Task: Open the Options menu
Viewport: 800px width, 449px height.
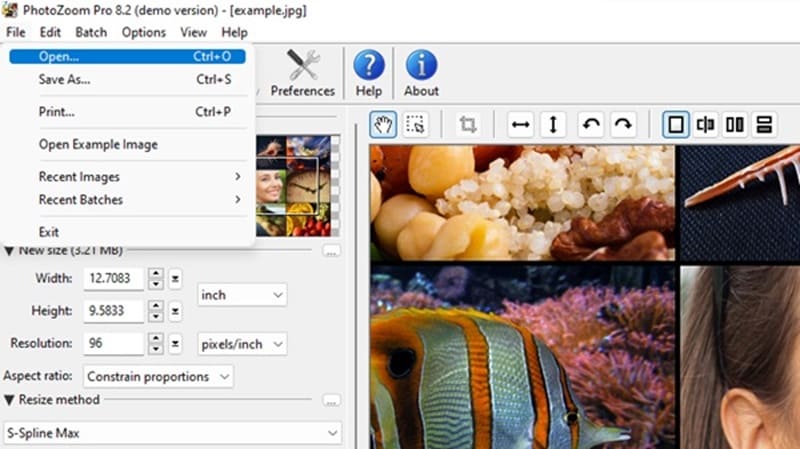Action: coord(143,32)
